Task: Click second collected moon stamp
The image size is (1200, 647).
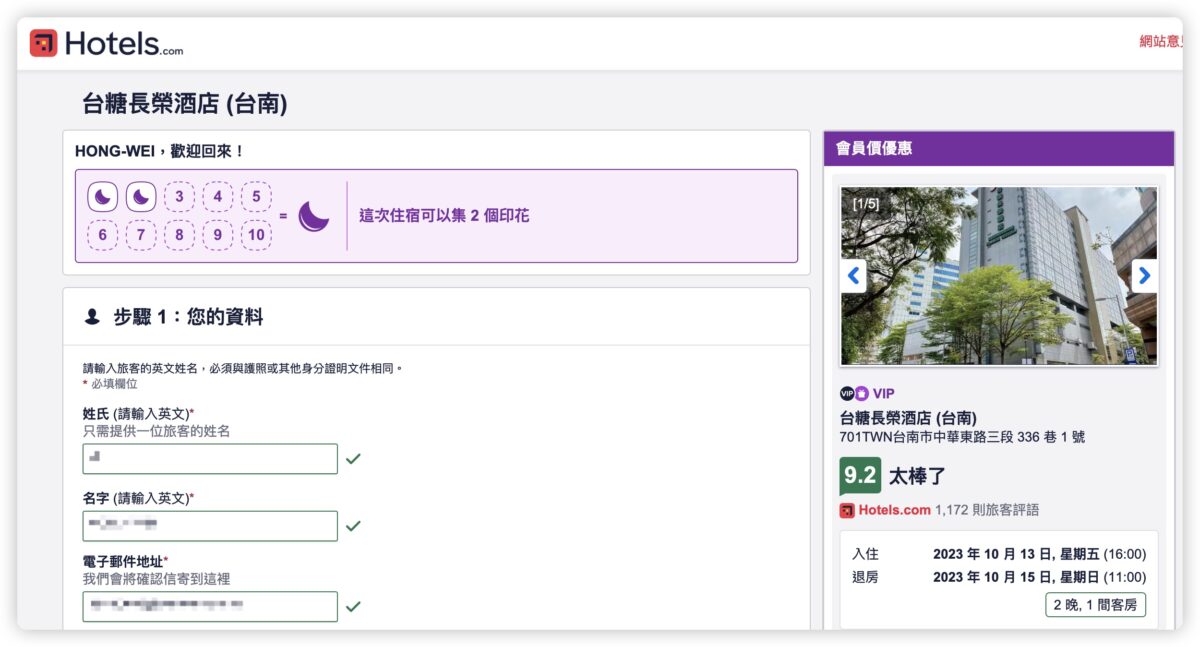Action: click(x=141, y=197)
